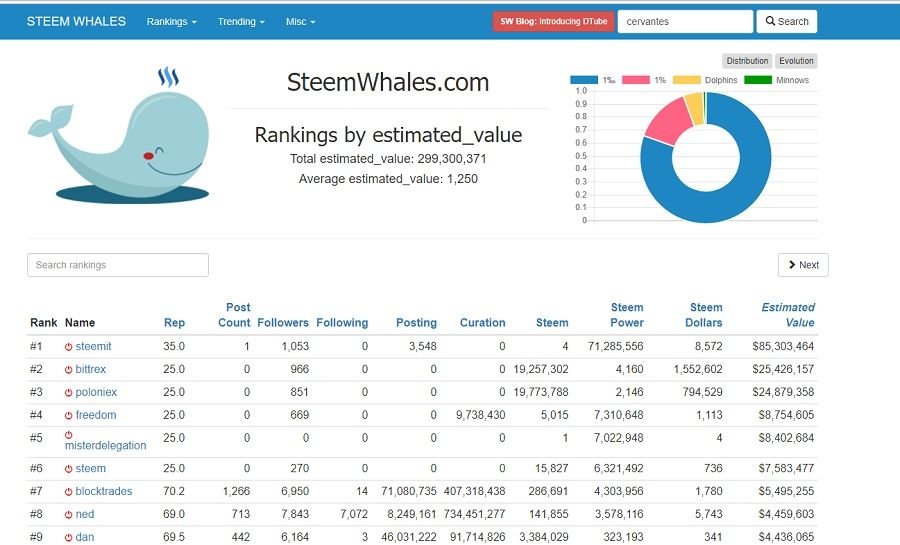Click Steem Power 7,022,948 in misterdelegation row
Screen dimensions: 900x545
coord(619,438)
